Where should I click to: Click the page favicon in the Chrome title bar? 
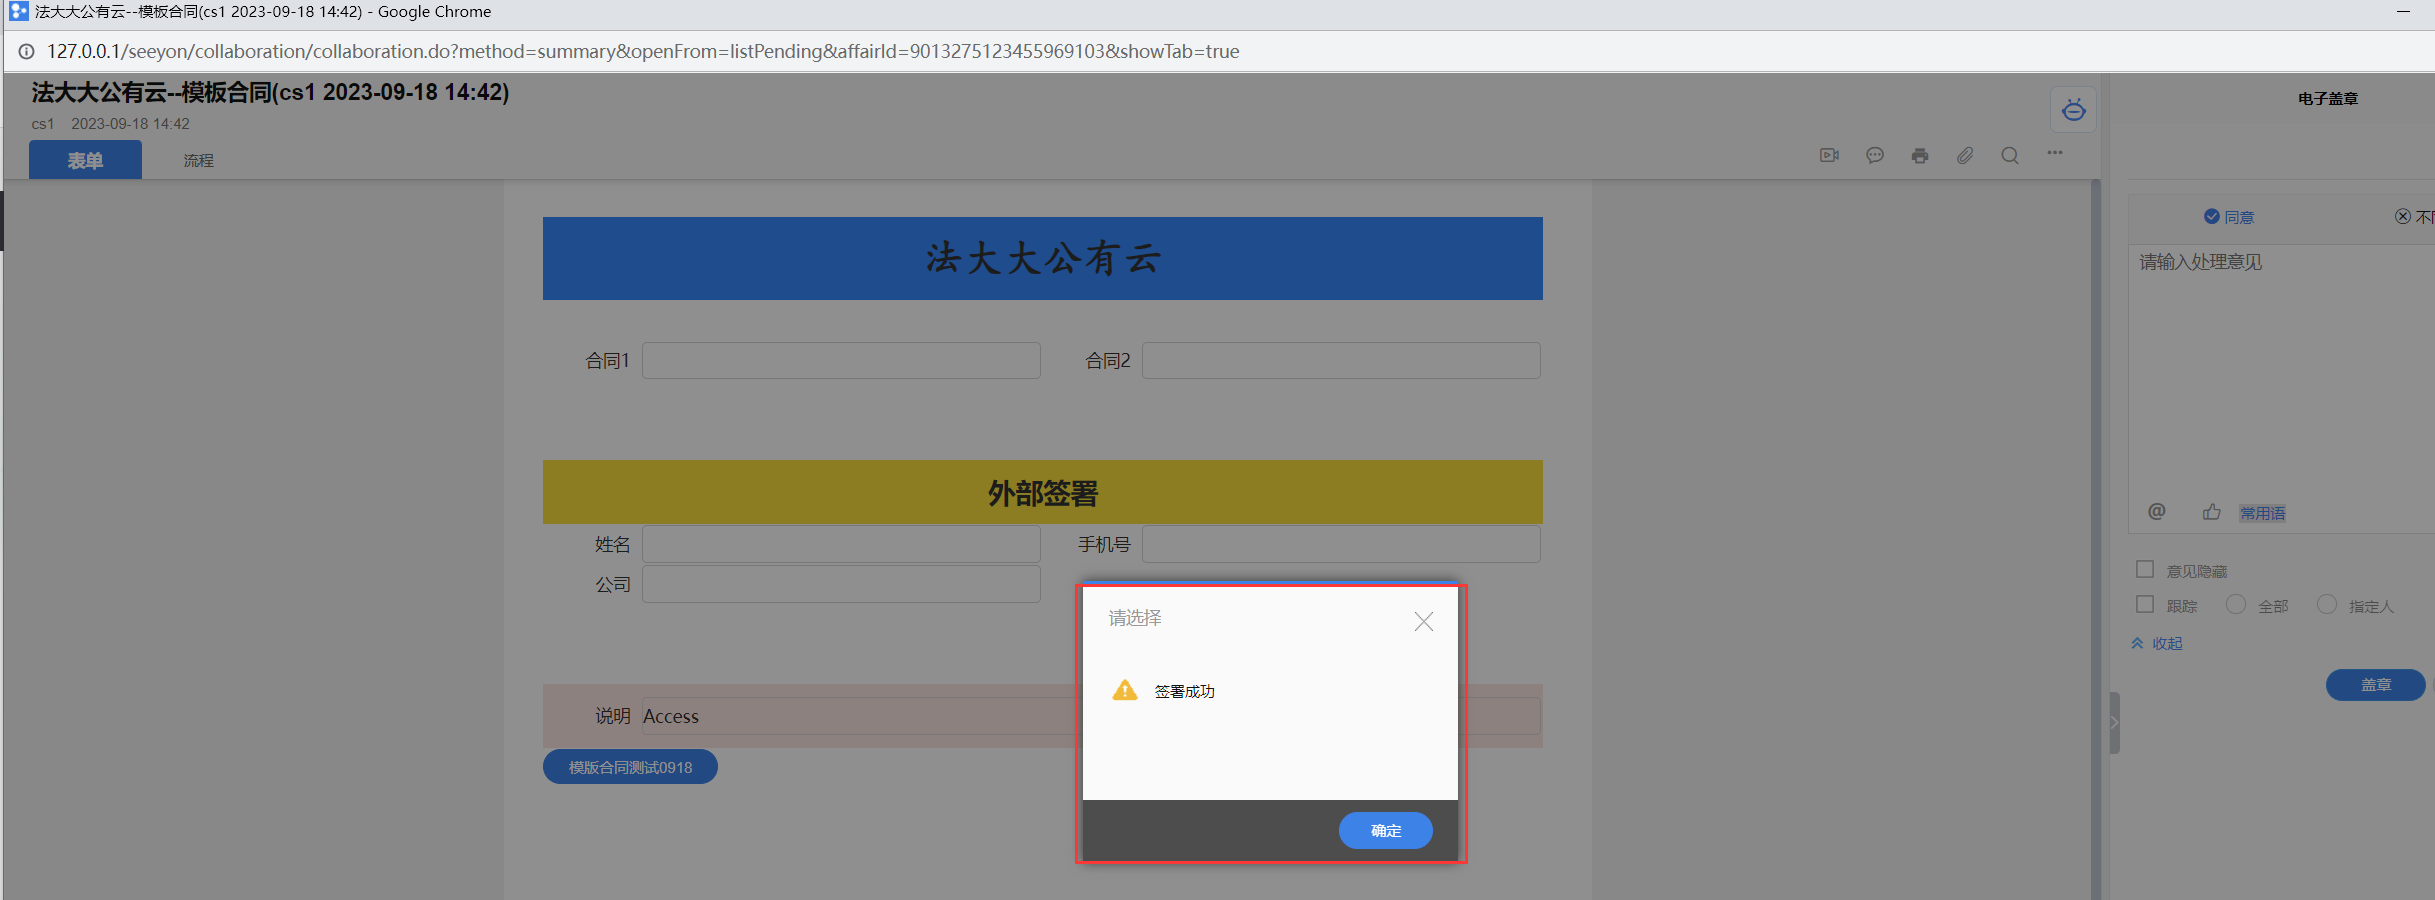(18, 12)
